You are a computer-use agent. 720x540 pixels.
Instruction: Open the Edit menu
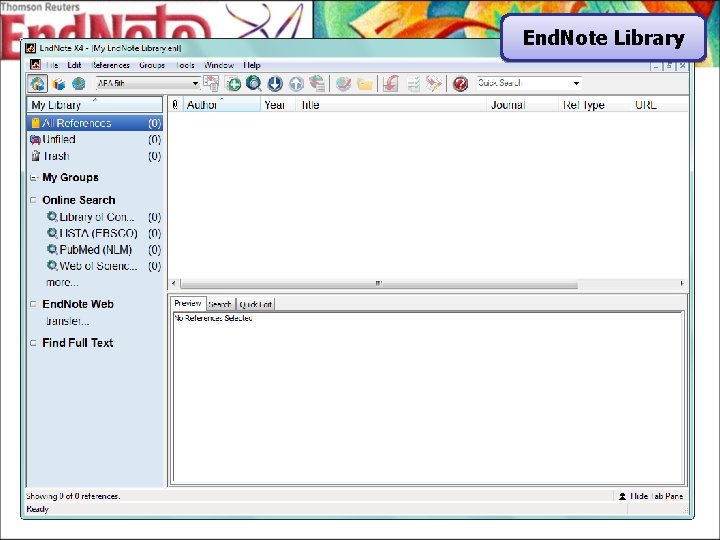(74, 65)
